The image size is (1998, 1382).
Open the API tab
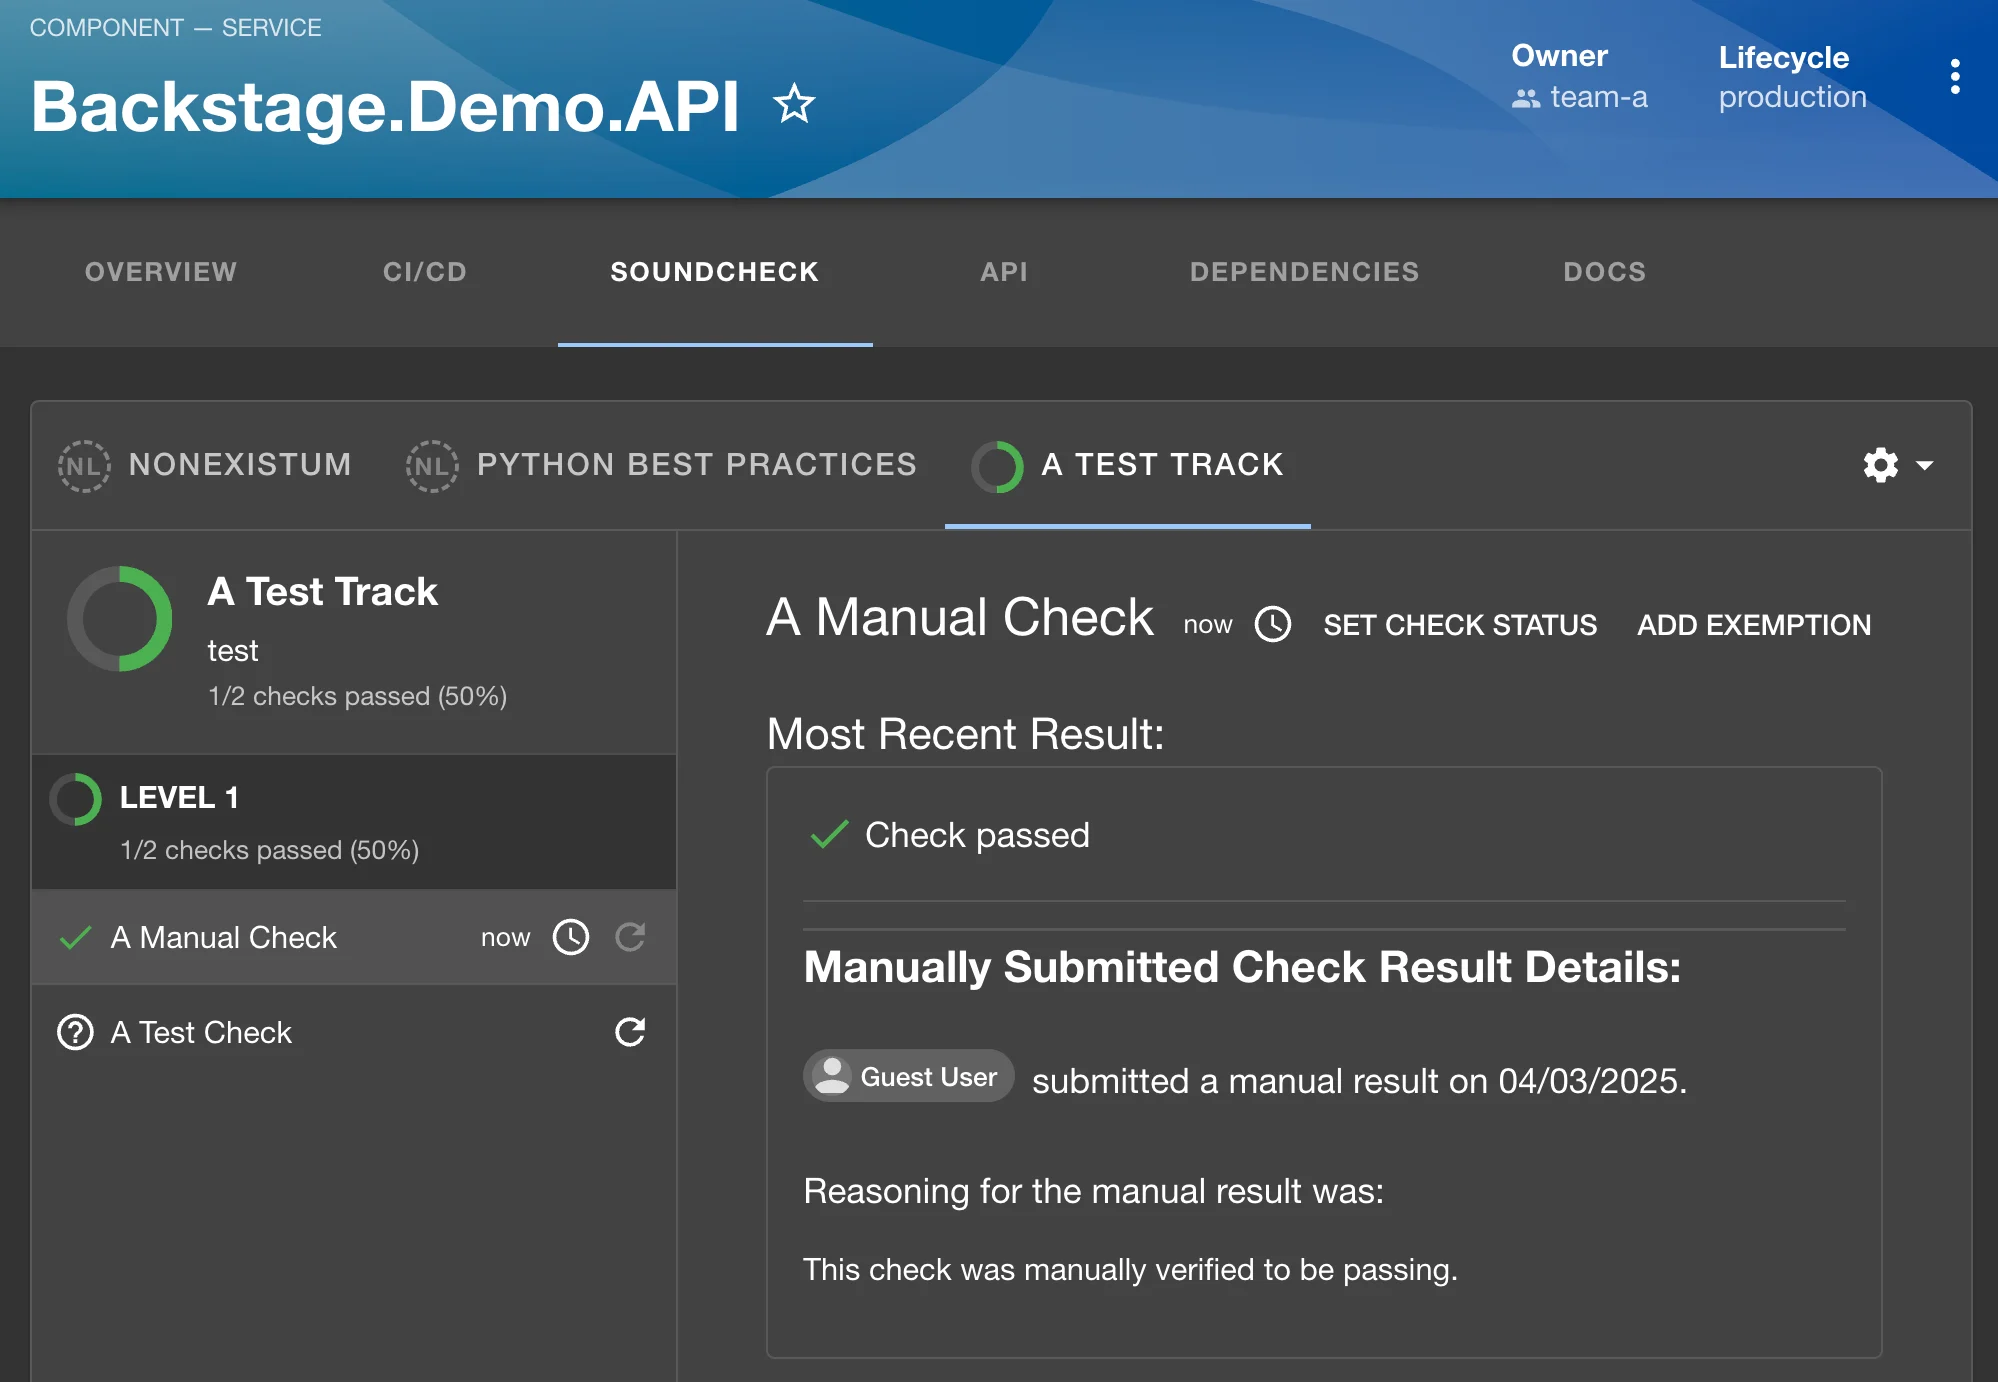(1004, 272)
